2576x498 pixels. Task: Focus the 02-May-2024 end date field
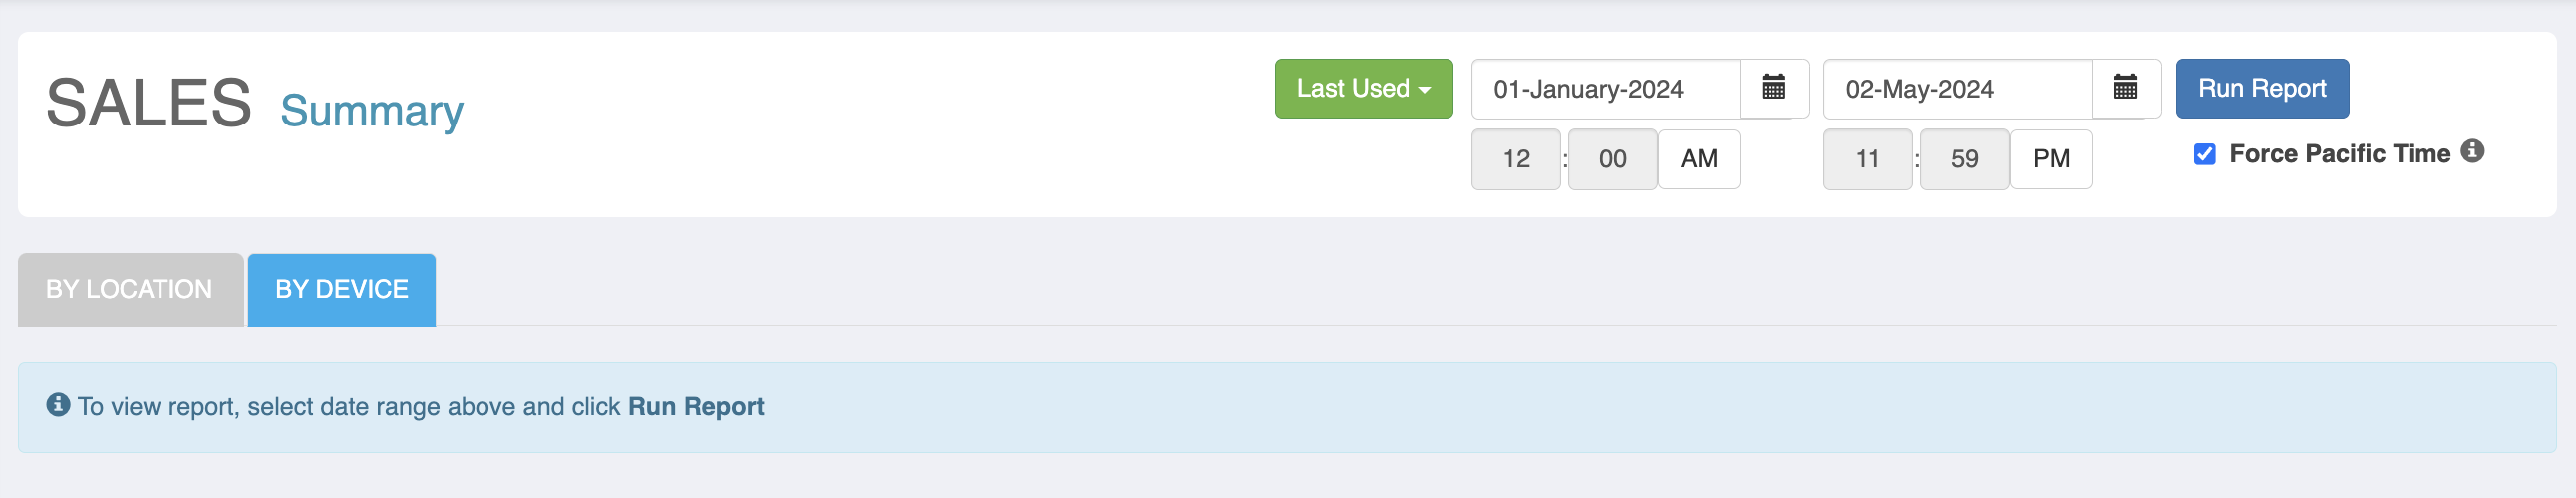[x=1958, y=88]
